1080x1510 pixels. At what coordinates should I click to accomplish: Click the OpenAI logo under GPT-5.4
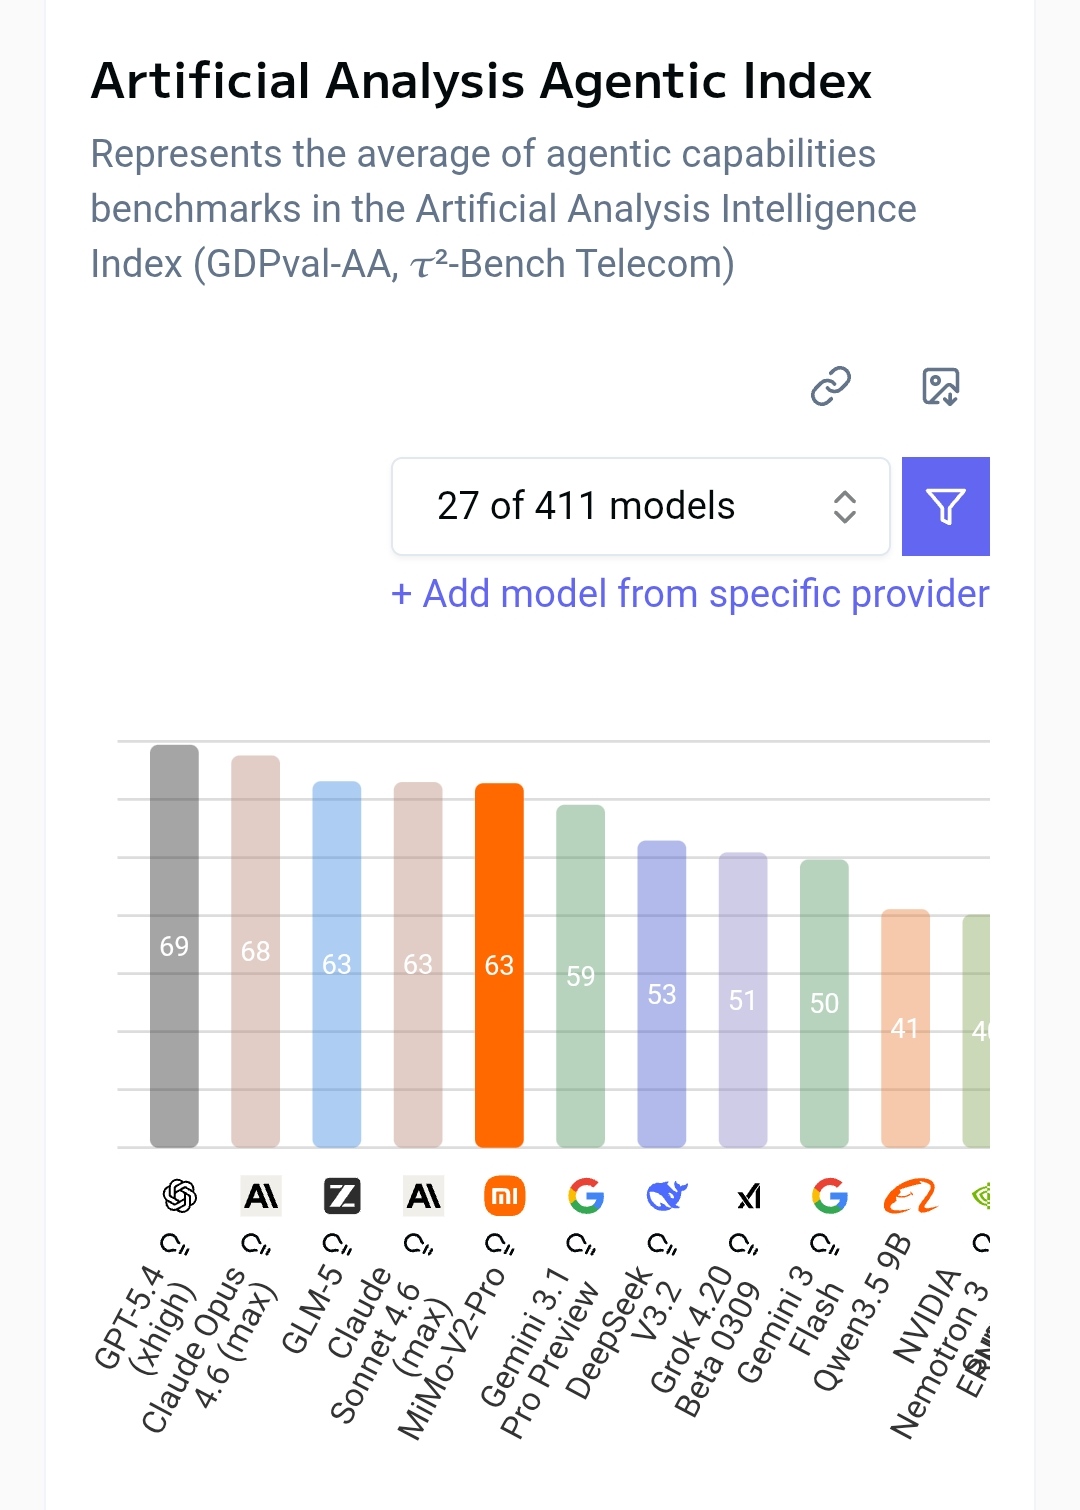pos(179,1195)
